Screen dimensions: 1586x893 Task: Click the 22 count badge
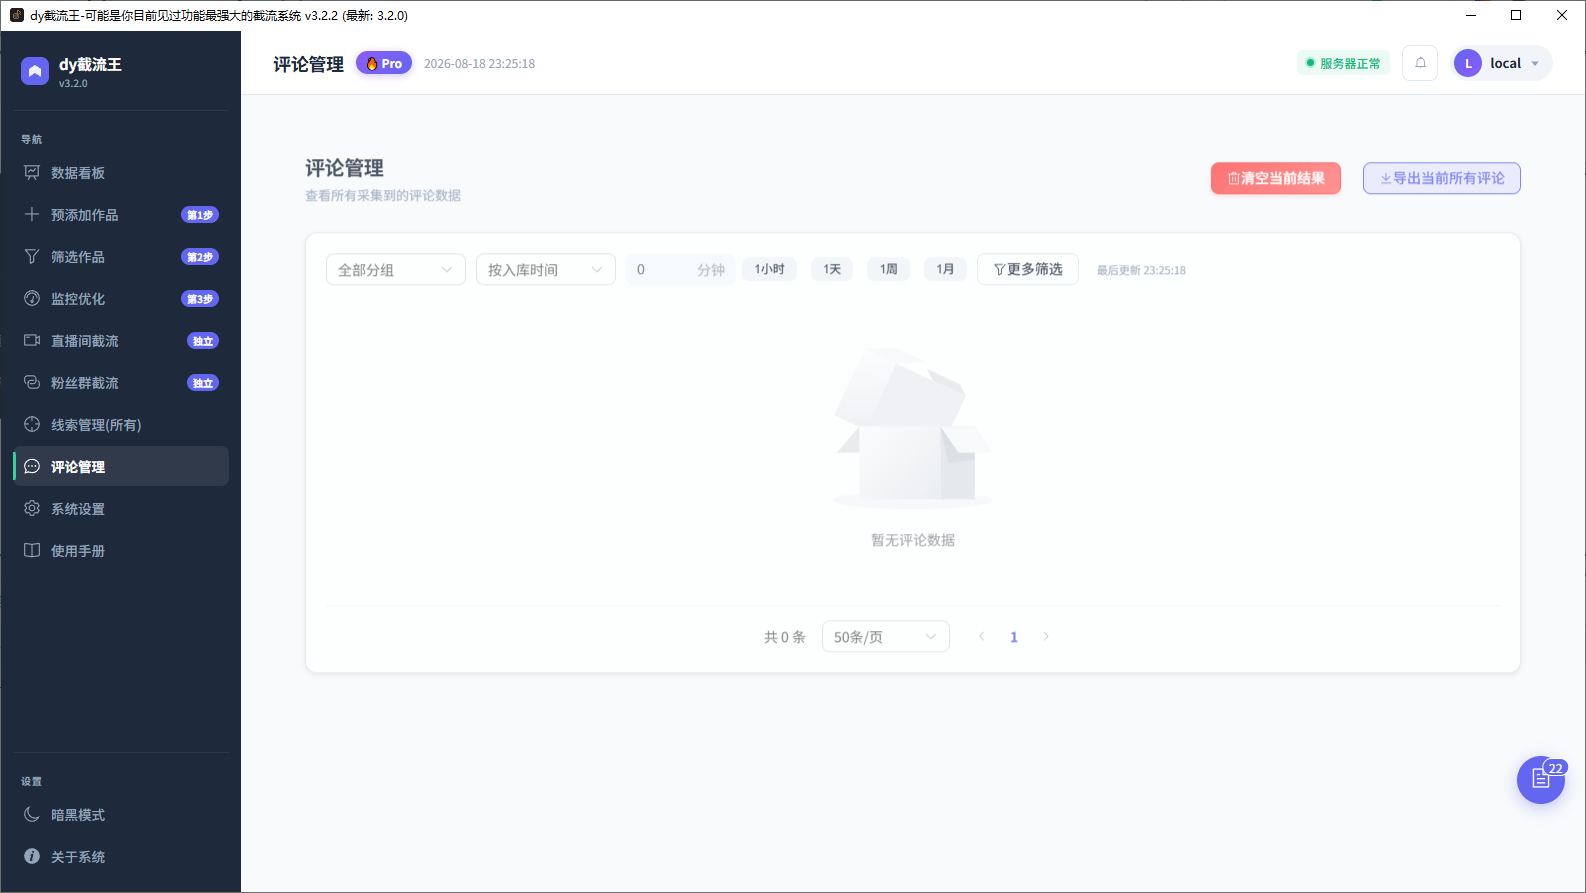point(1555,768)
